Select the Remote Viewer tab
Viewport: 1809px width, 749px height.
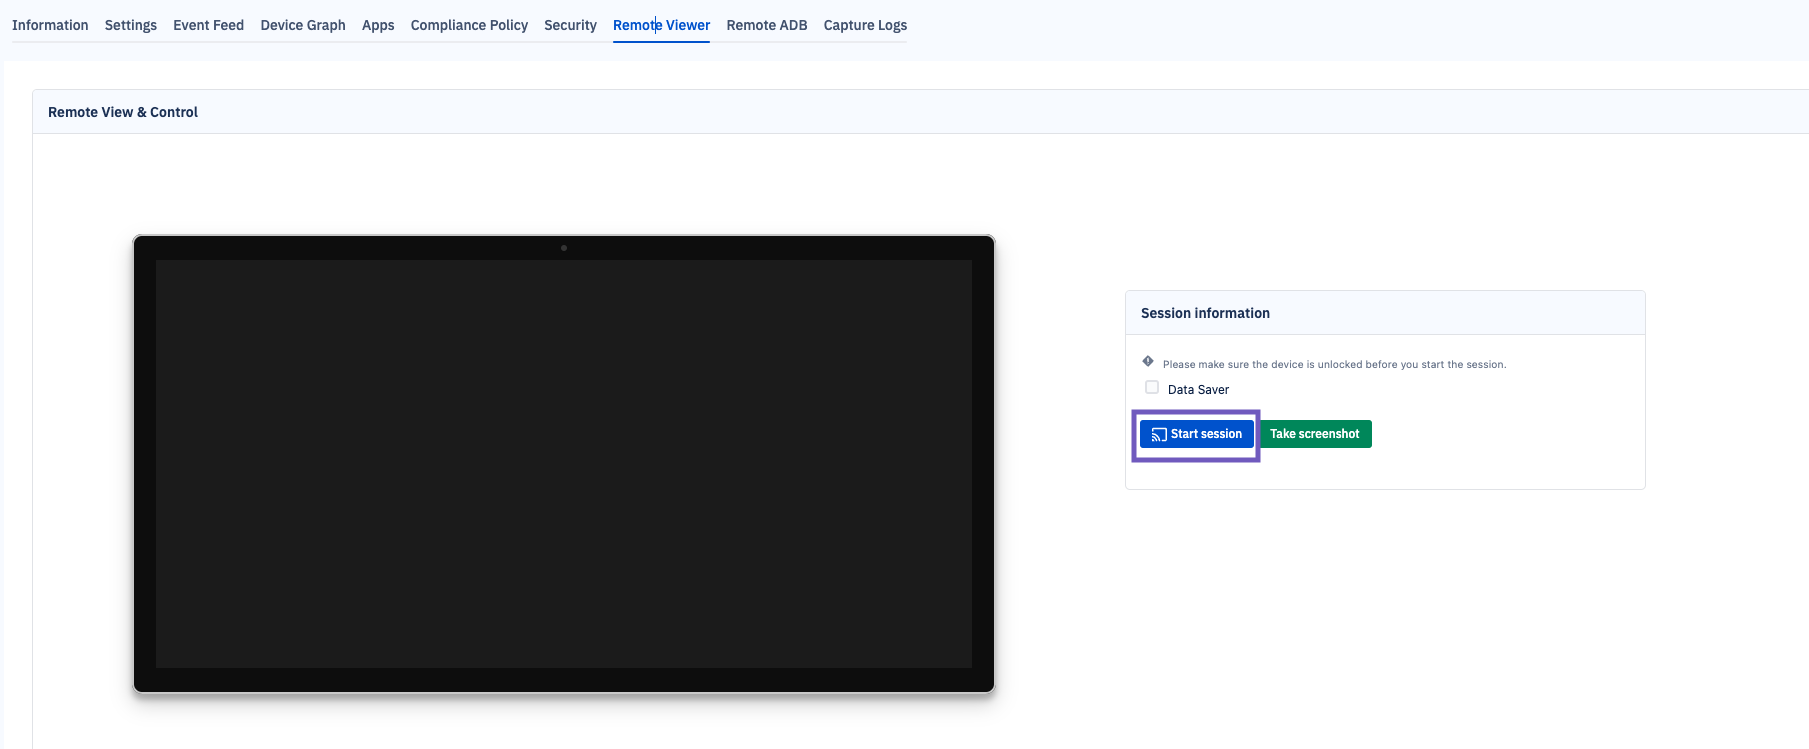coord(661,25)
